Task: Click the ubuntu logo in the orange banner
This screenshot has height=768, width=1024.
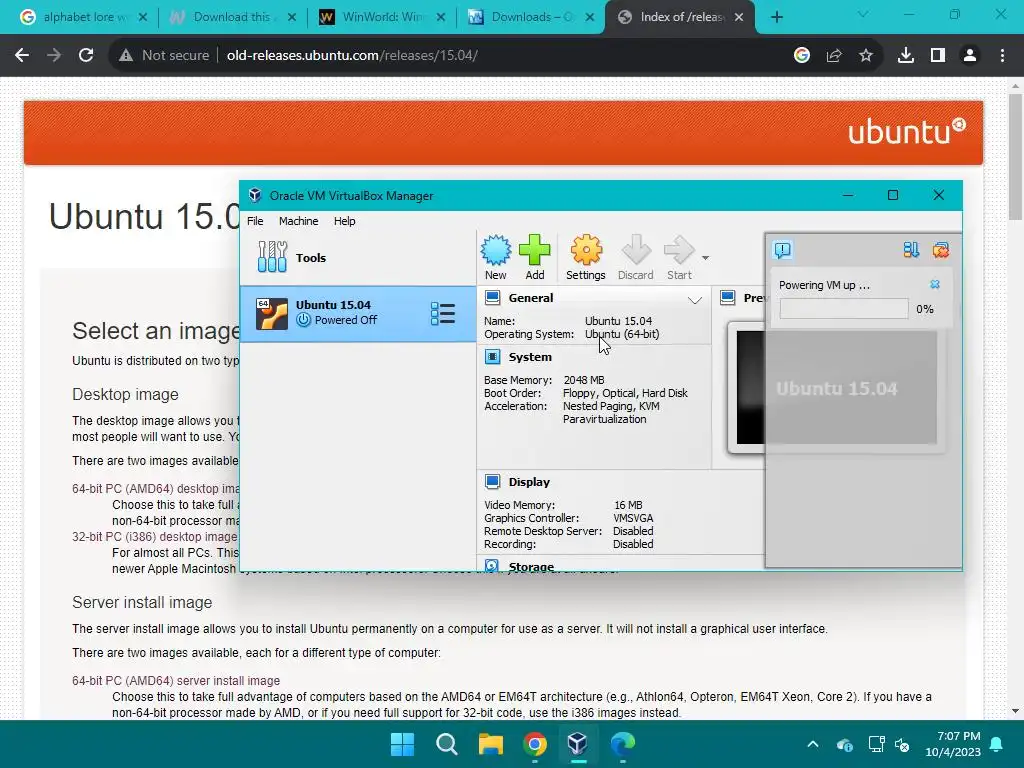Action: click(906, 132)
